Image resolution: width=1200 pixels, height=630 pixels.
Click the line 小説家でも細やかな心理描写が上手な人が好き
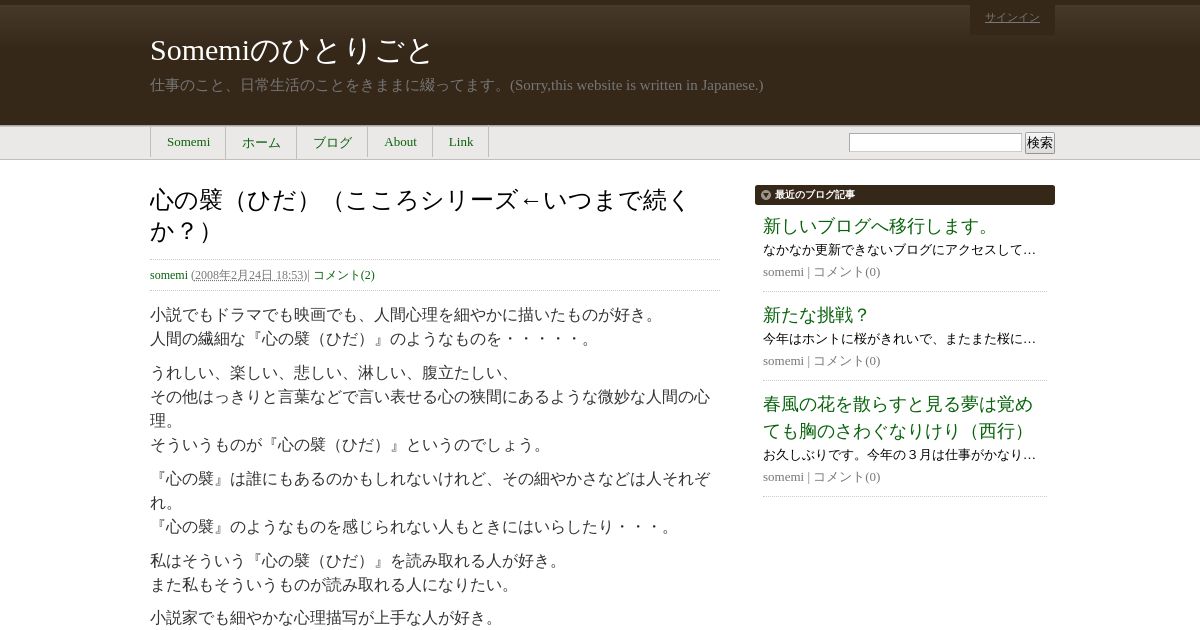[x=324, y=618]
